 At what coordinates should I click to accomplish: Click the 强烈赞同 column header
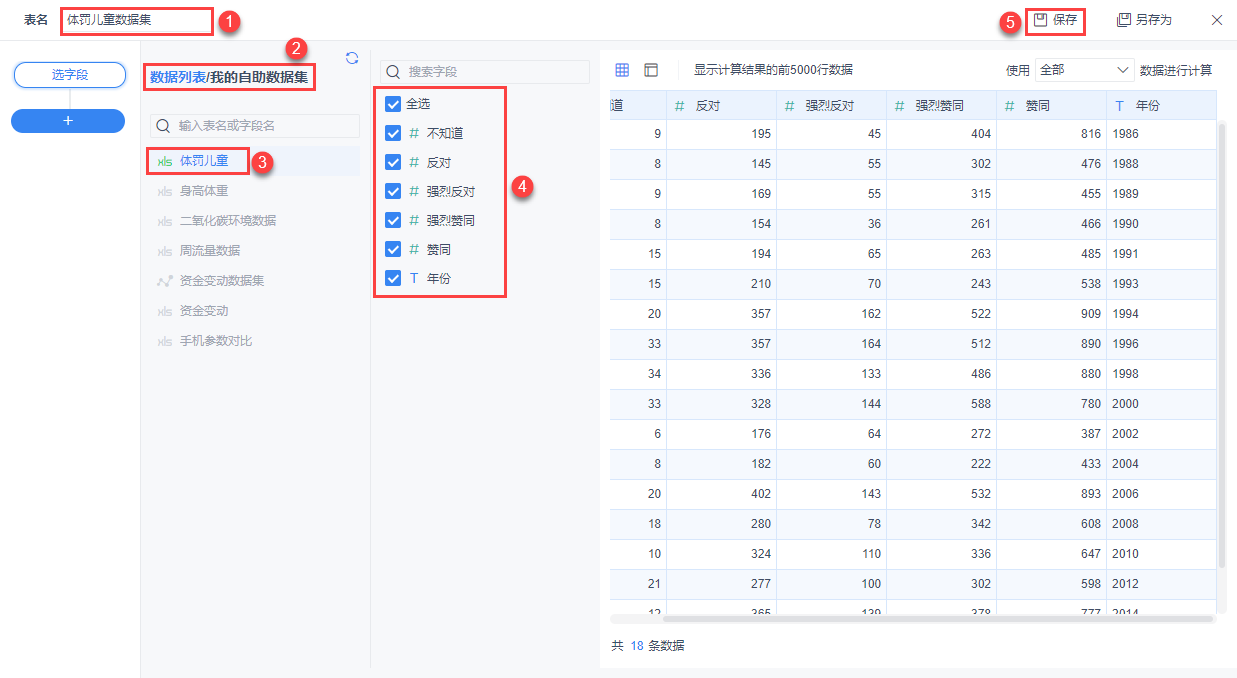(x=941, y=105)
